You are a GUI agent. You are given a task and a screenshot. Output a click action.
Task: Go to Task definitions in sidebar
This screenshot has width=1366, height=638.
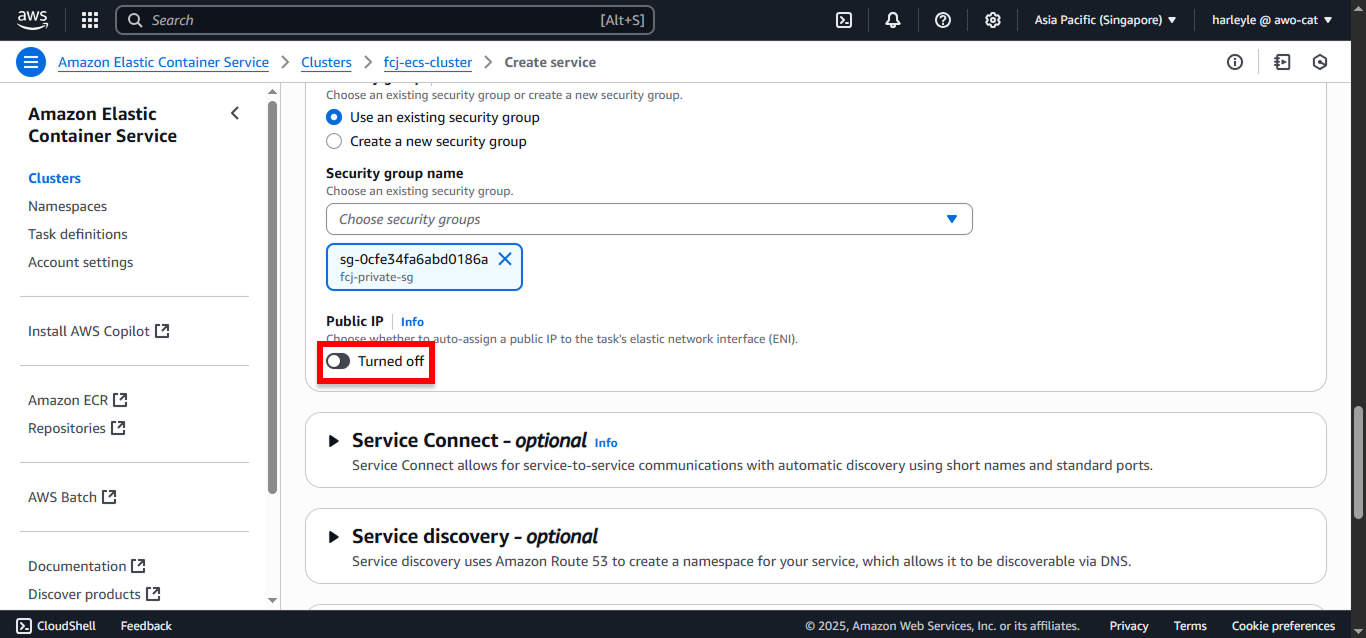[x=78, y=234]
